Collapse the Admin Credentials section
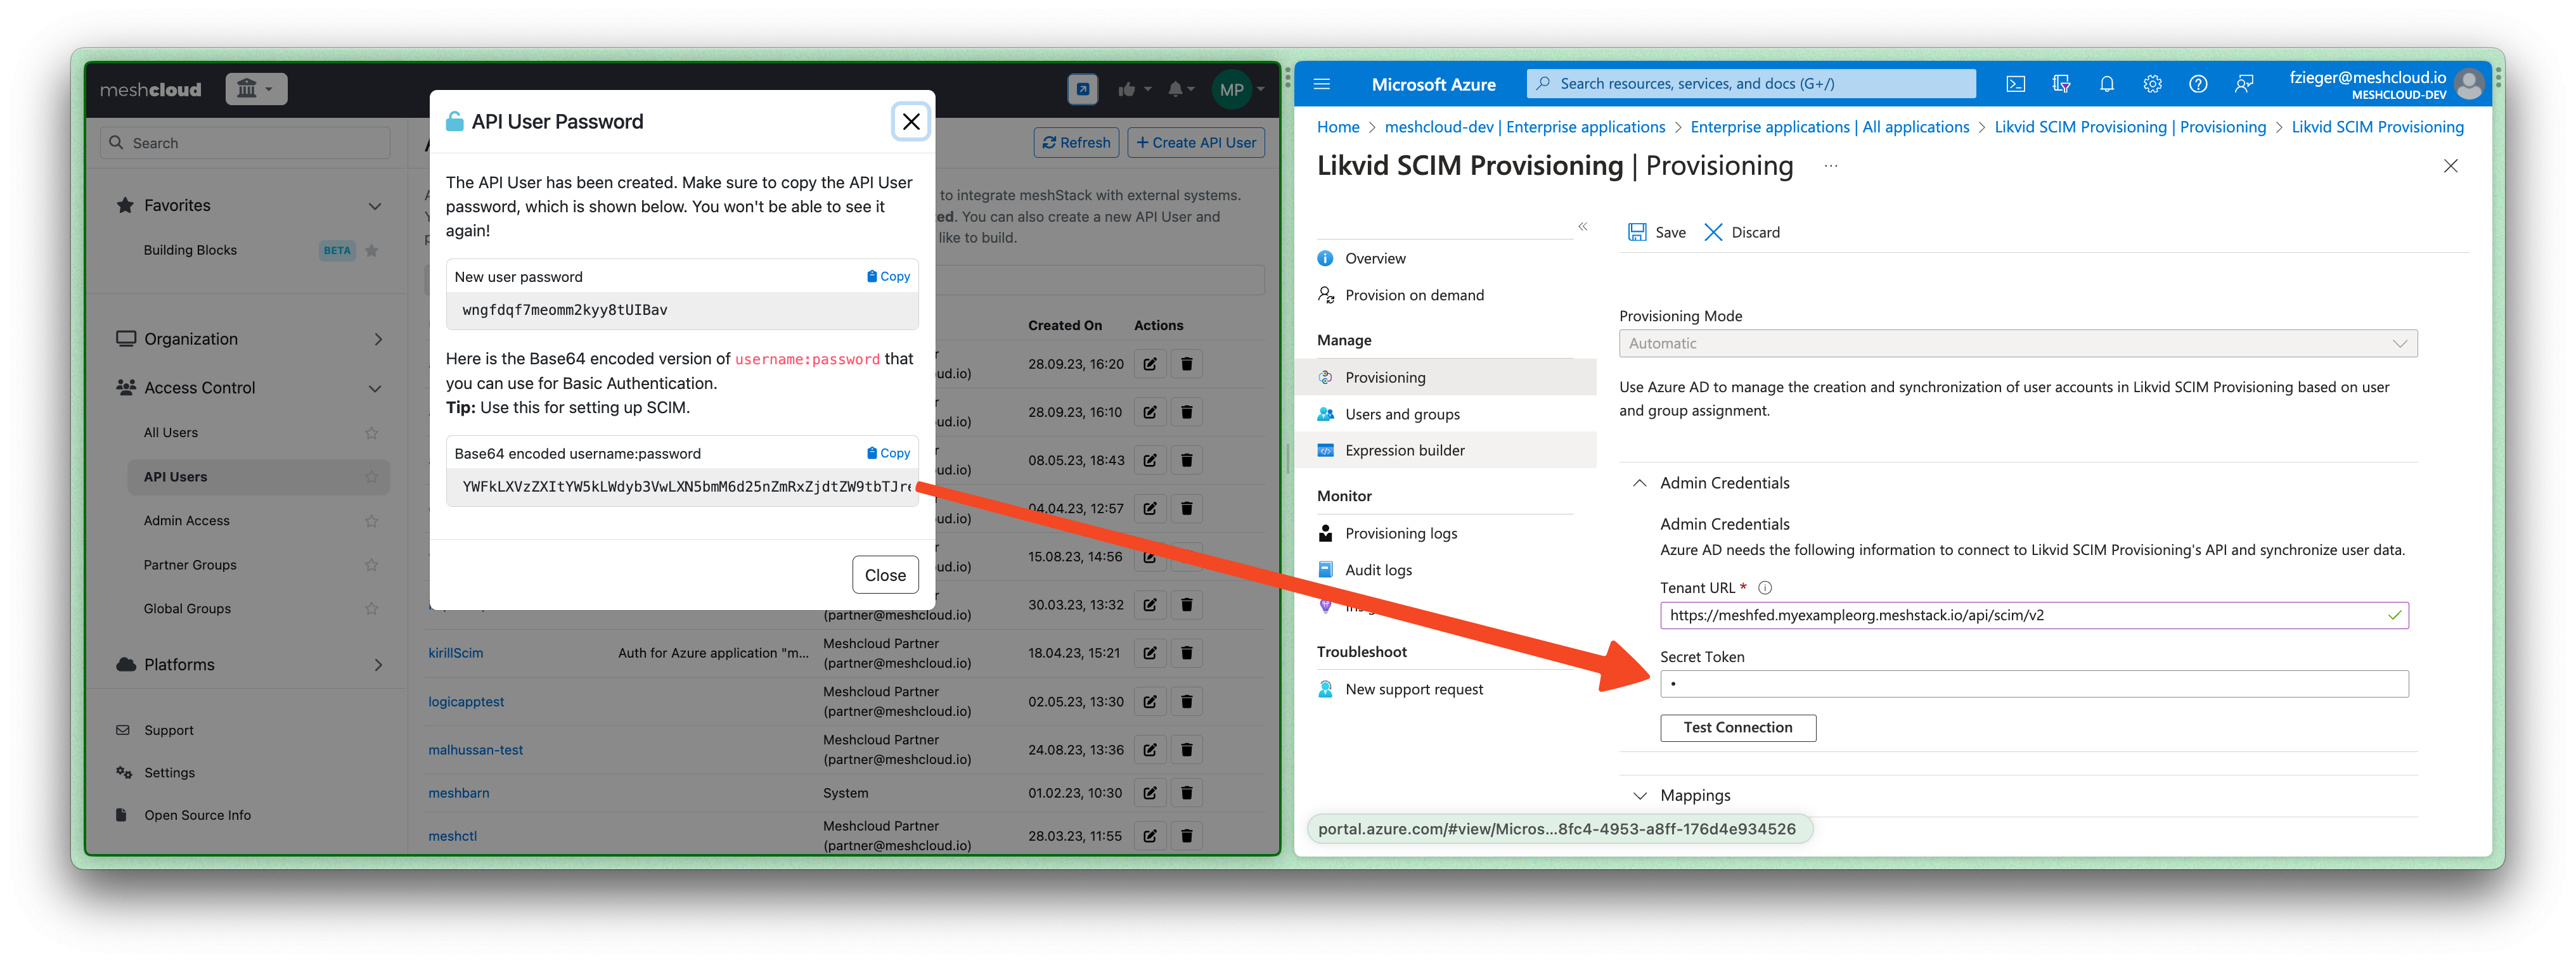 [1640, 483]
